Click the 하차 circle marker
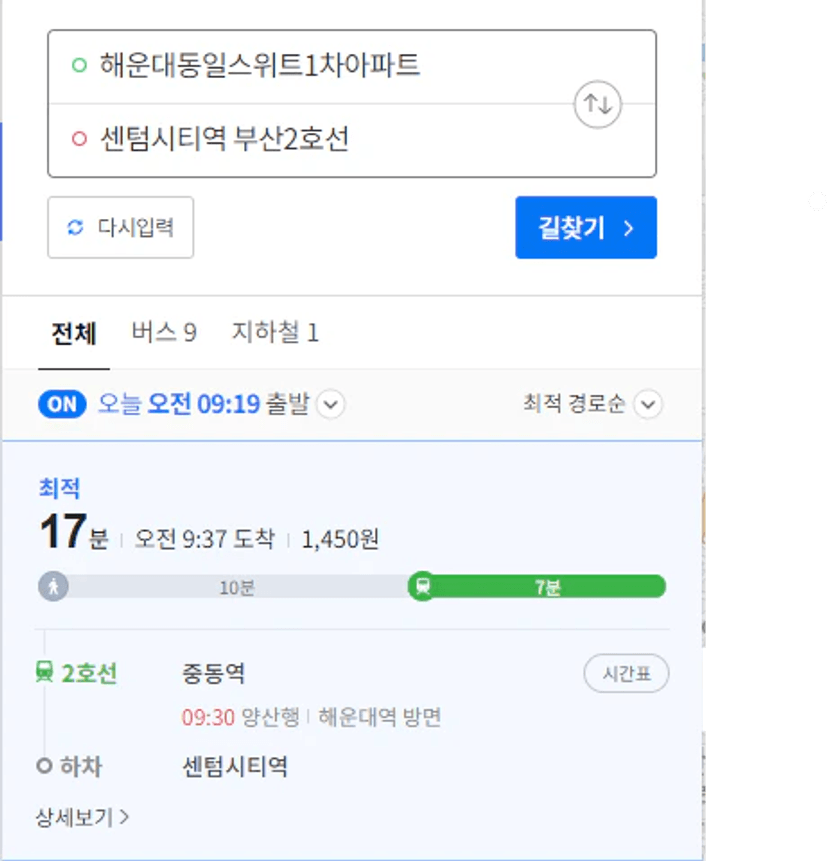 pyautogui.click(x=44, y=765)
